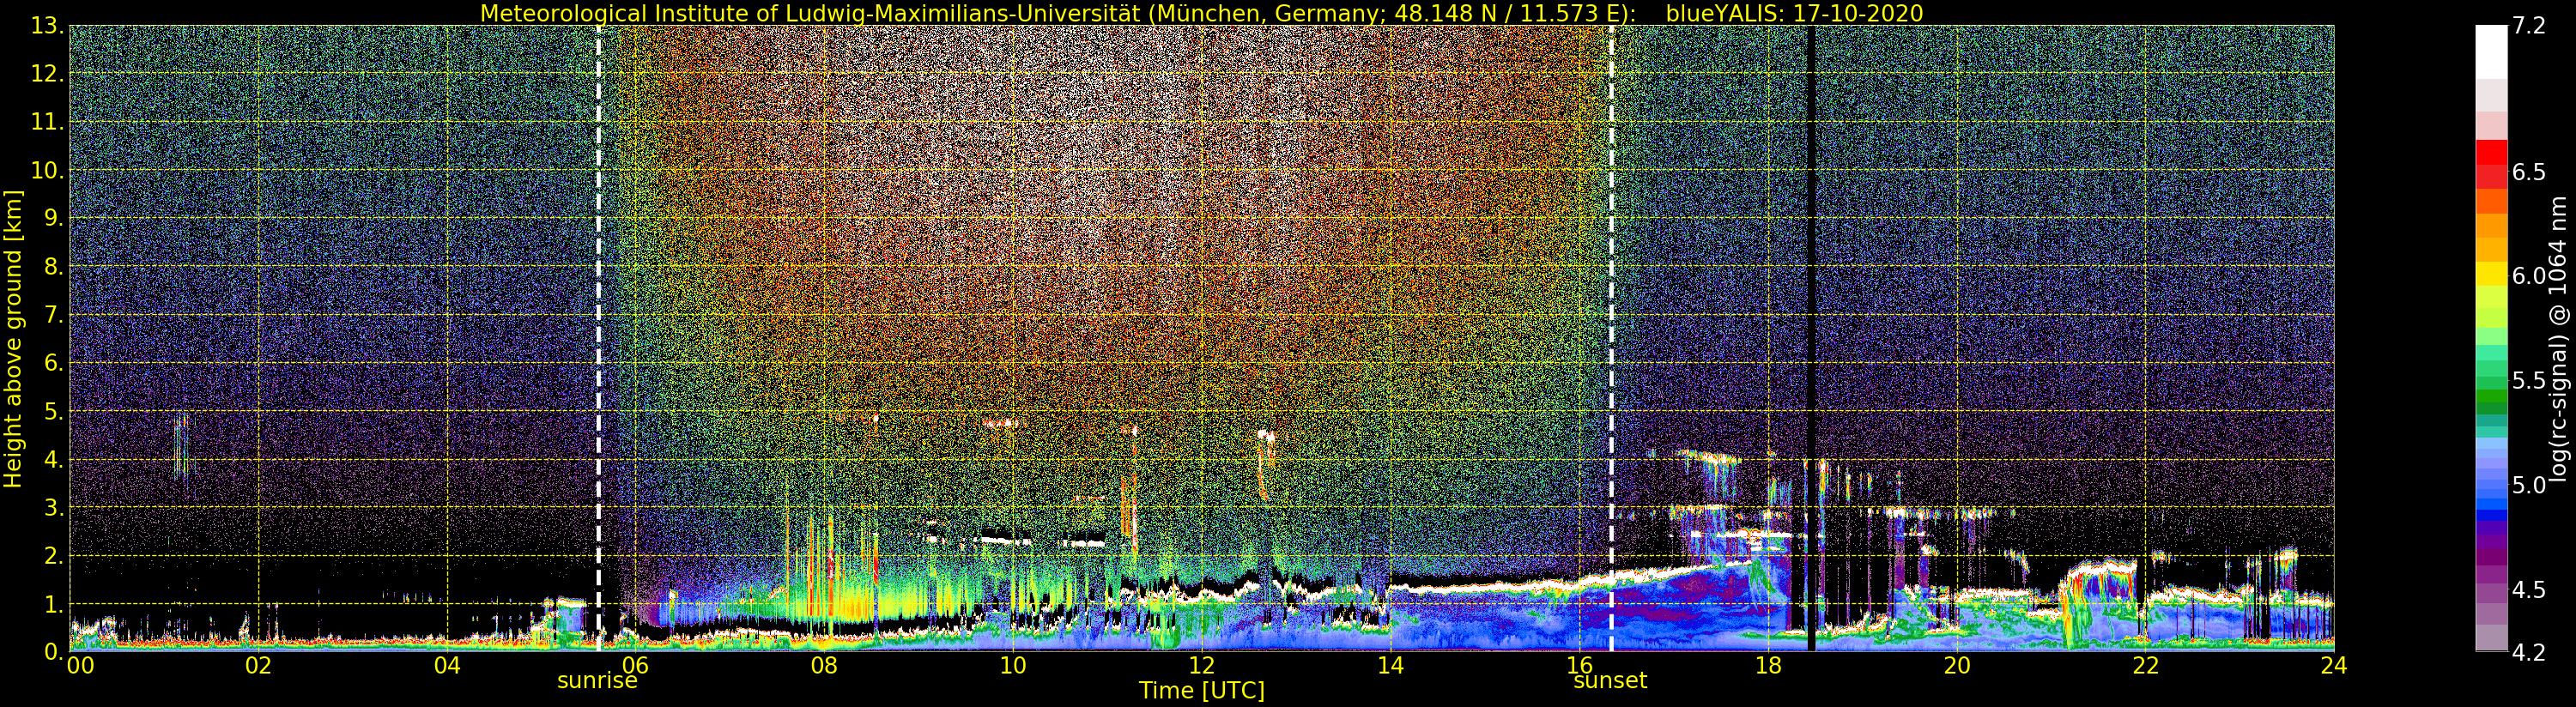Image resolution: width=2576 pixels, height=707 pixels.
Task: Click the time tick label '04'
Action: tap(447, 665)
